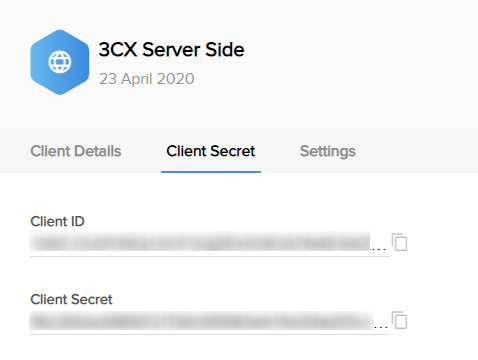Click the ellipsis ending the Client ID value

[x=379, y=249]
